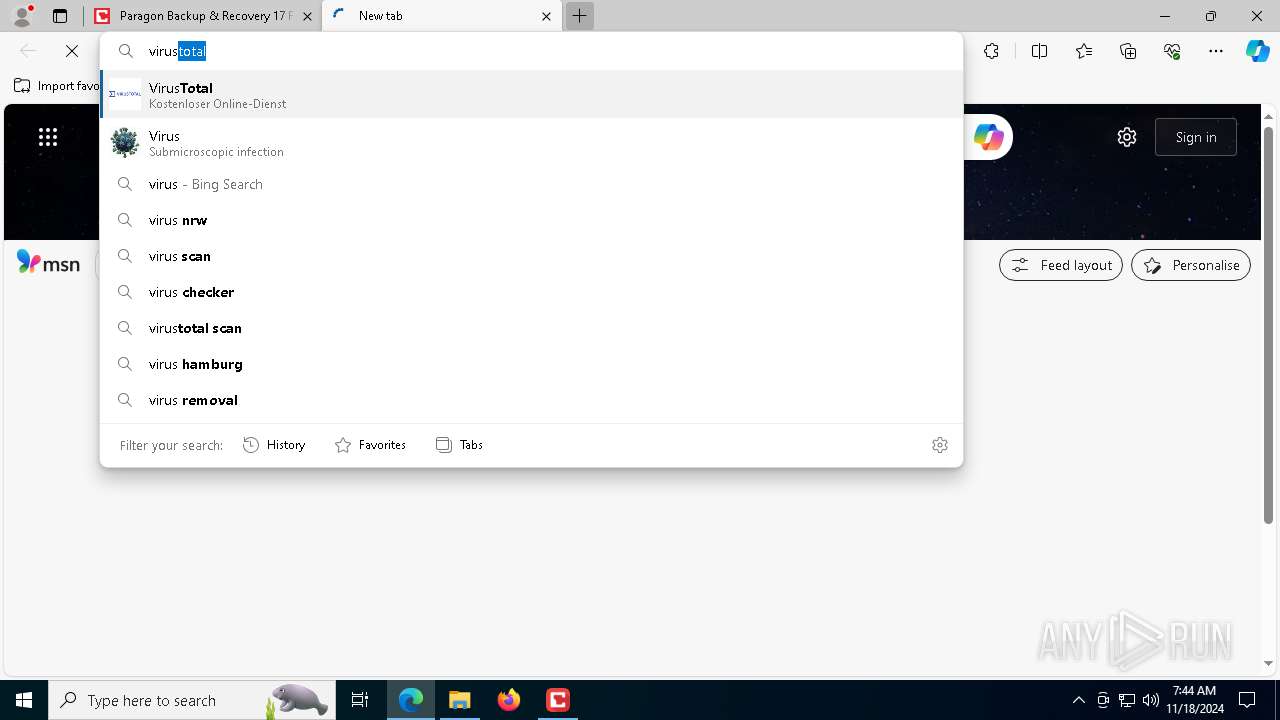Filter search by Favorites

[370, 445]
